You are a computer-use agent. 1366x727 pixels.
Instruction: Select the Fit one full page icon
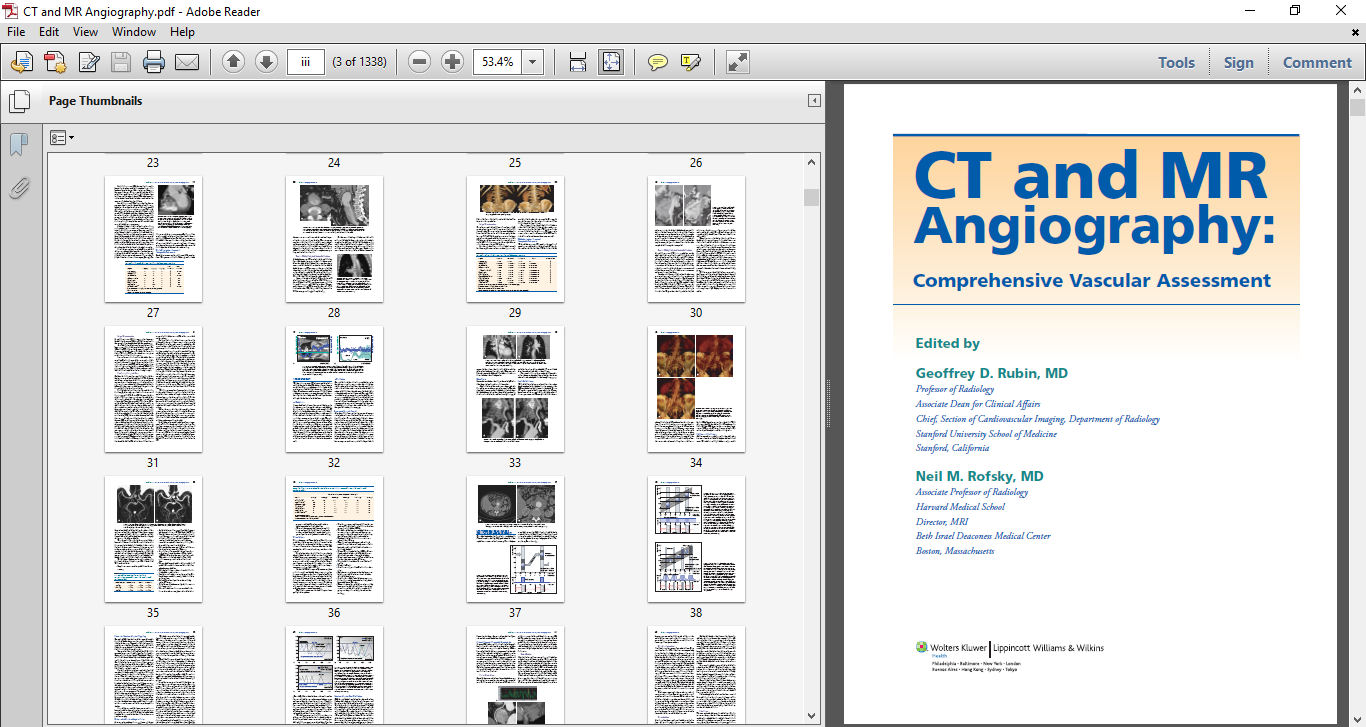pos(611,62)
